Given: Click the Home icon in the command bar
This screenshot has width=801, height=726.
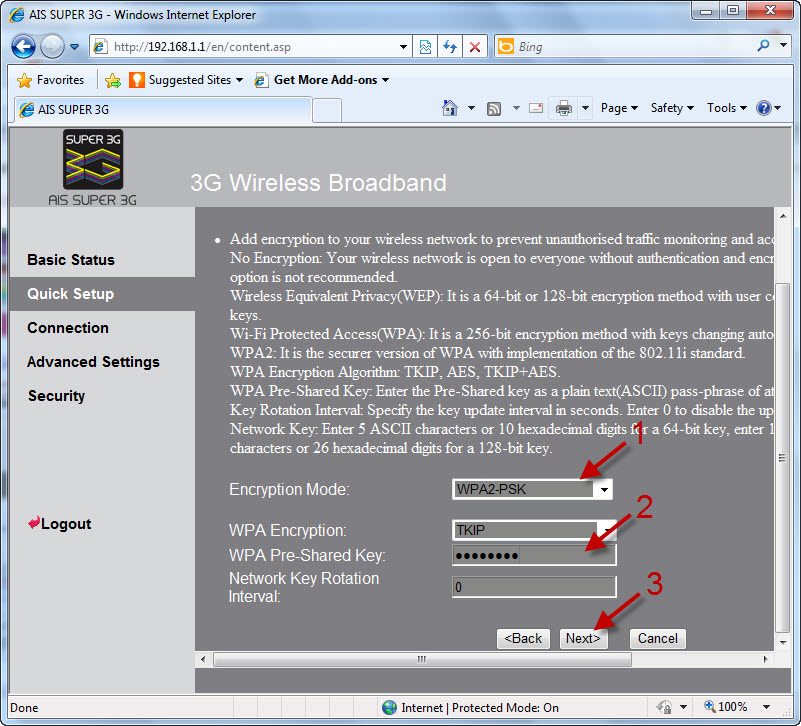Looking at the screenshot, I should tap(450, 108).
